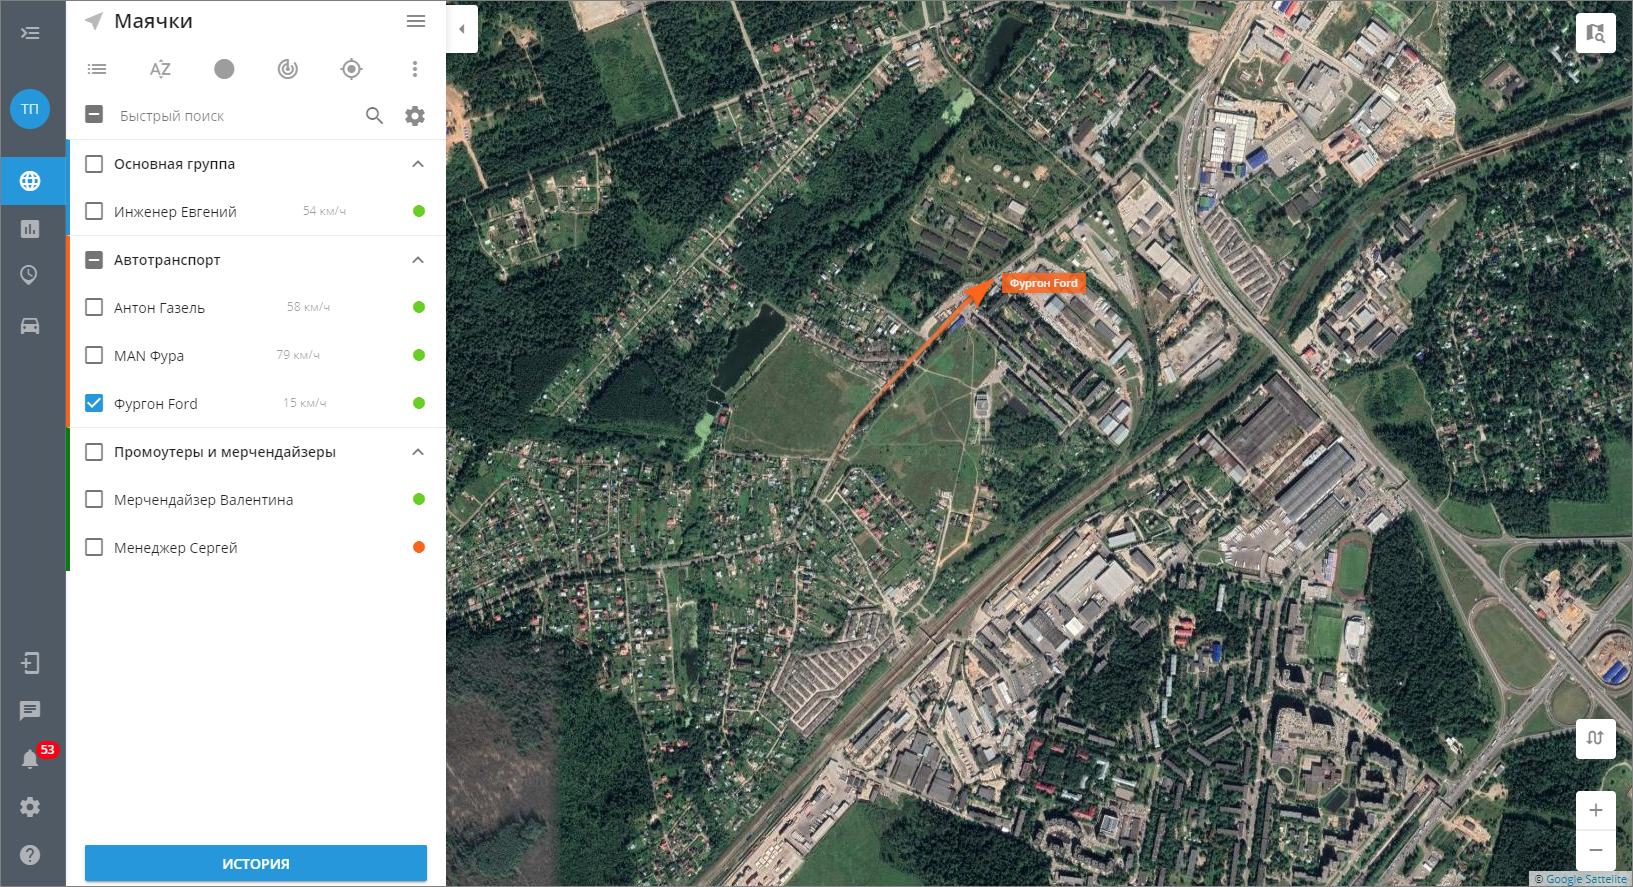
Task: Open the reports chart icon in sidebar
Action: click(x=30, y=229)
